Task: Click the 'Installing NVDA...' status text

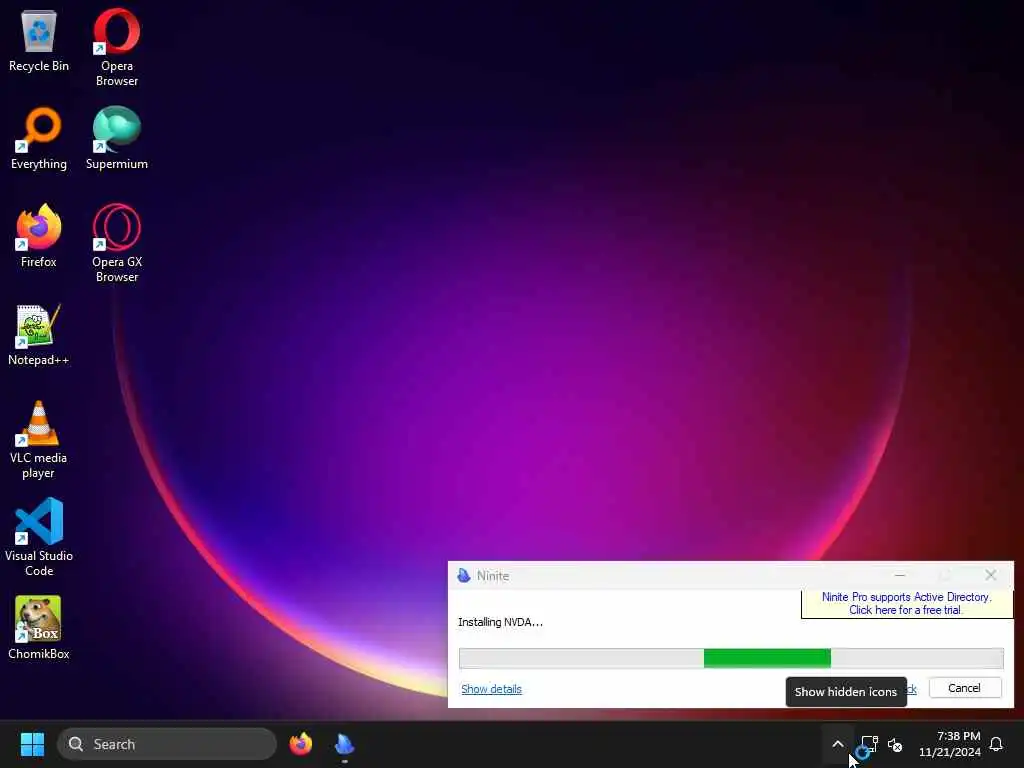Action: (x=500, y=622)
